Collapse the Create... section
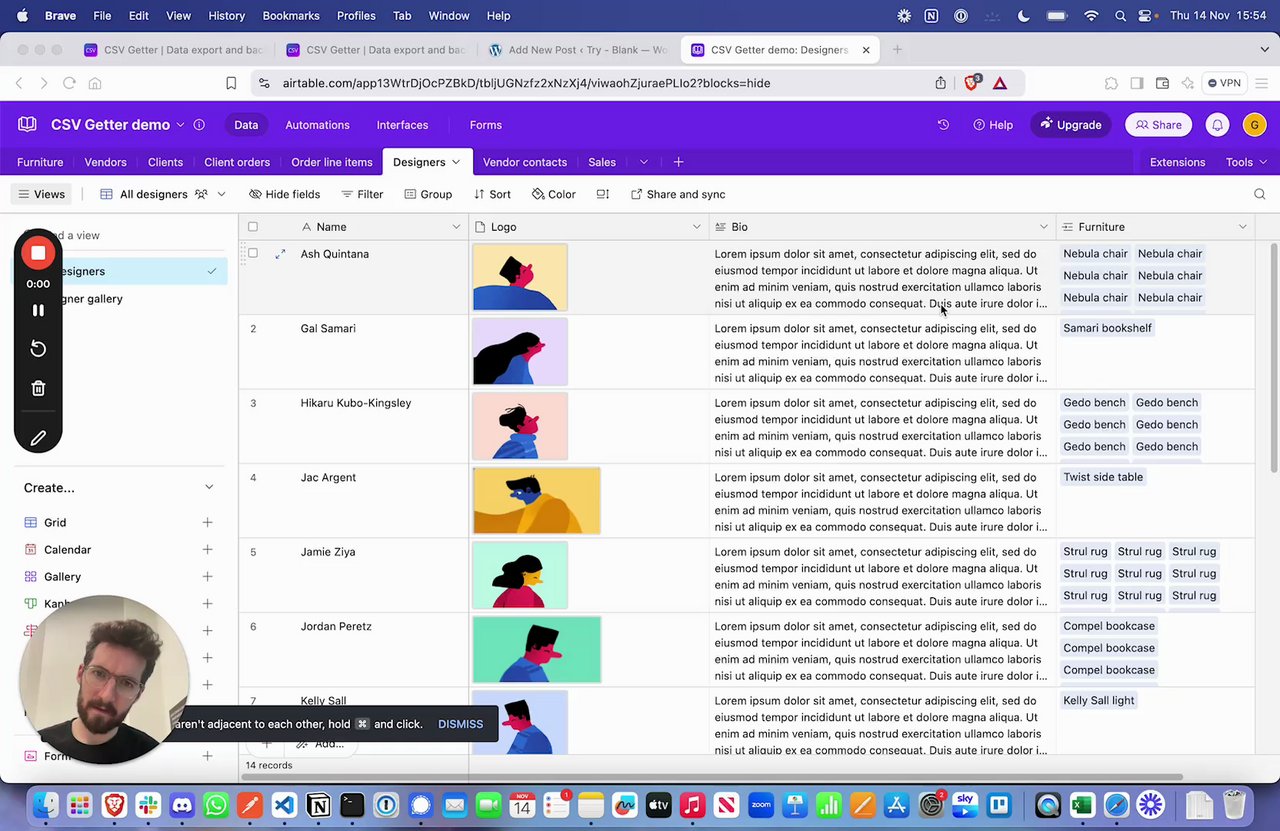Screen dimensions: 1280x831 209,488
